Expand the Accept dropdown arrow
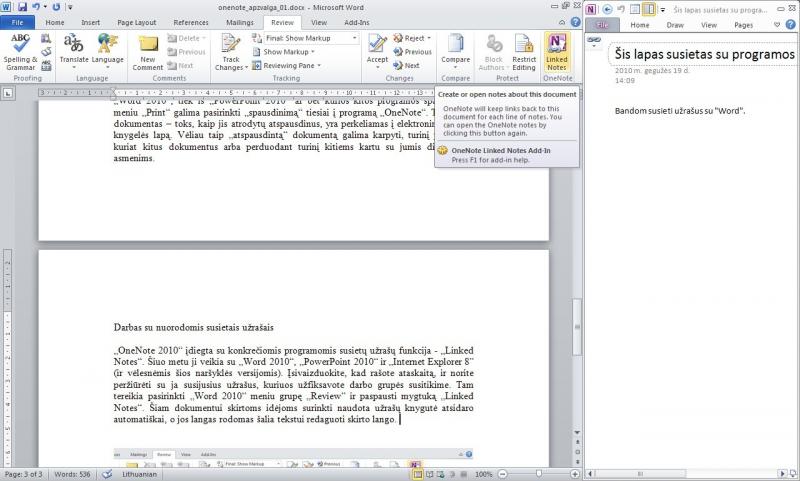 point(377,67)
